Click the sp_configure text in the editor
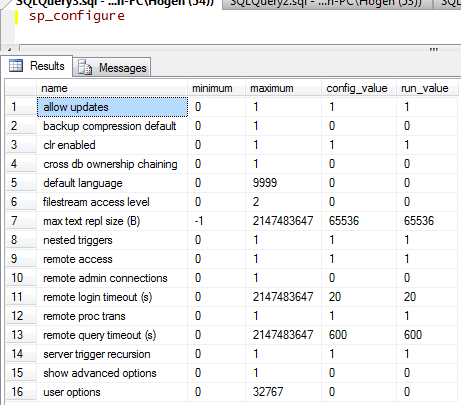Viewport: 461px width, 405px height. click(x=77, y=16)
